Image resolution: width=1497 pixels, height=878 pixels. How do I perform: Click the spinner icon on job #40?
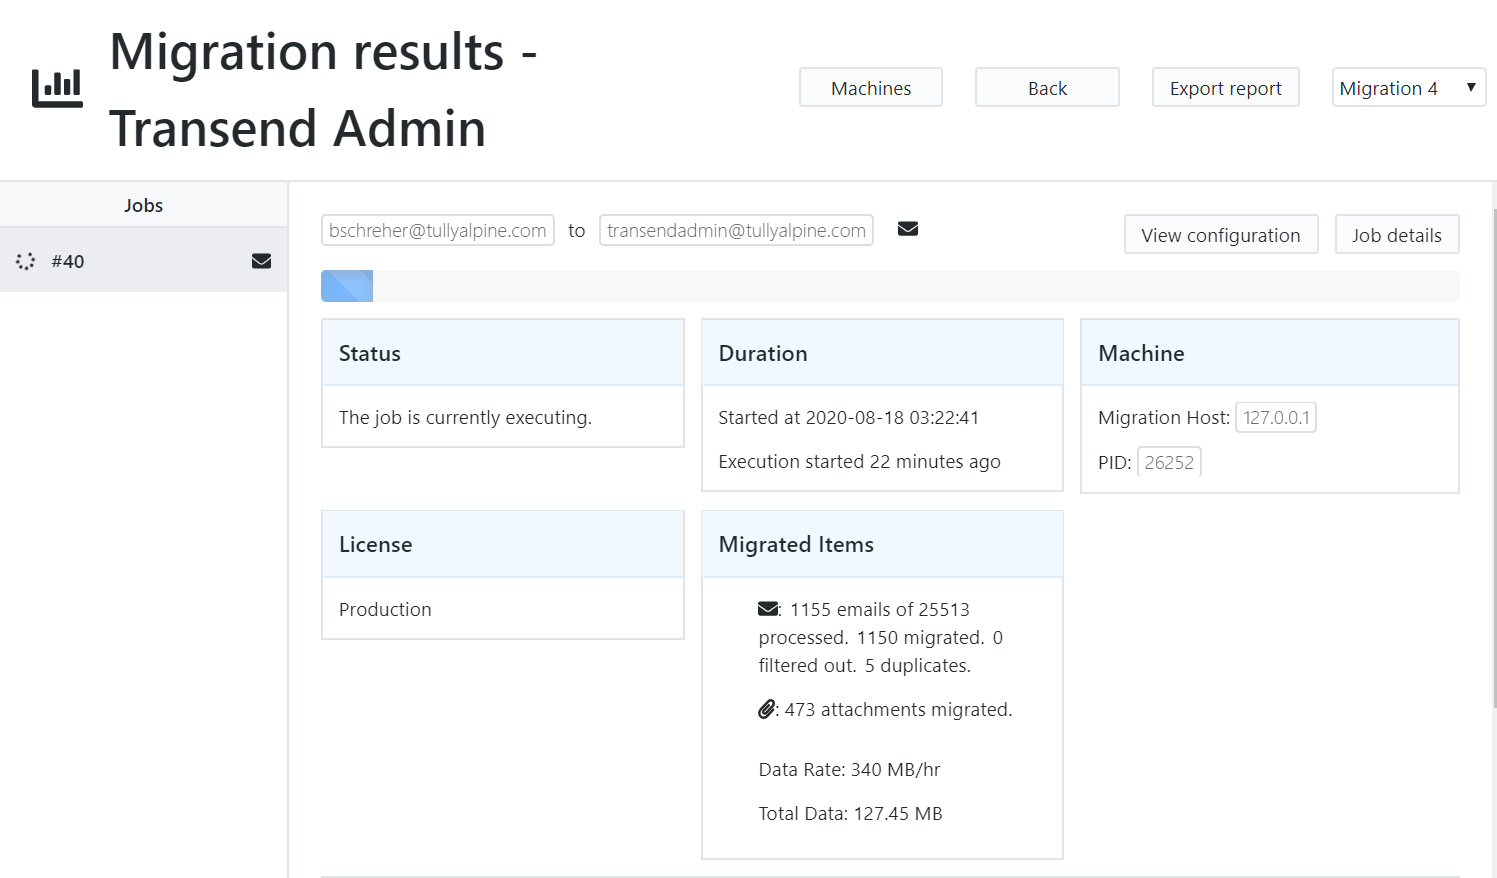pos(26,261)
